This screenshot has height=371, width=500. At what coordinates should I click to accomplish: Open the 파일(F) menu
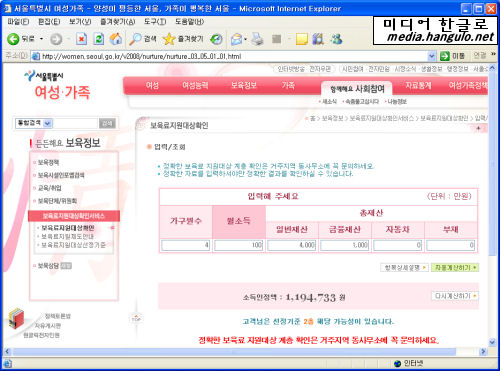pyautogui.click(x=18, y=22)
